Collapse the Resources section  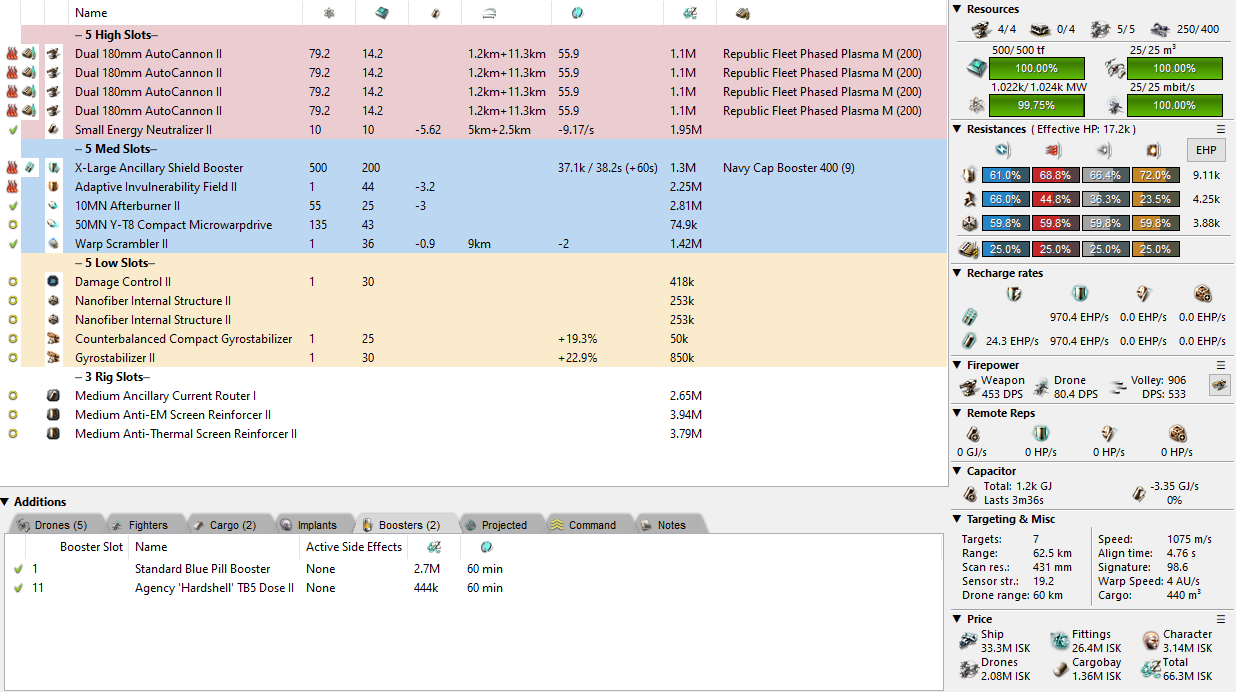(957, 9)
